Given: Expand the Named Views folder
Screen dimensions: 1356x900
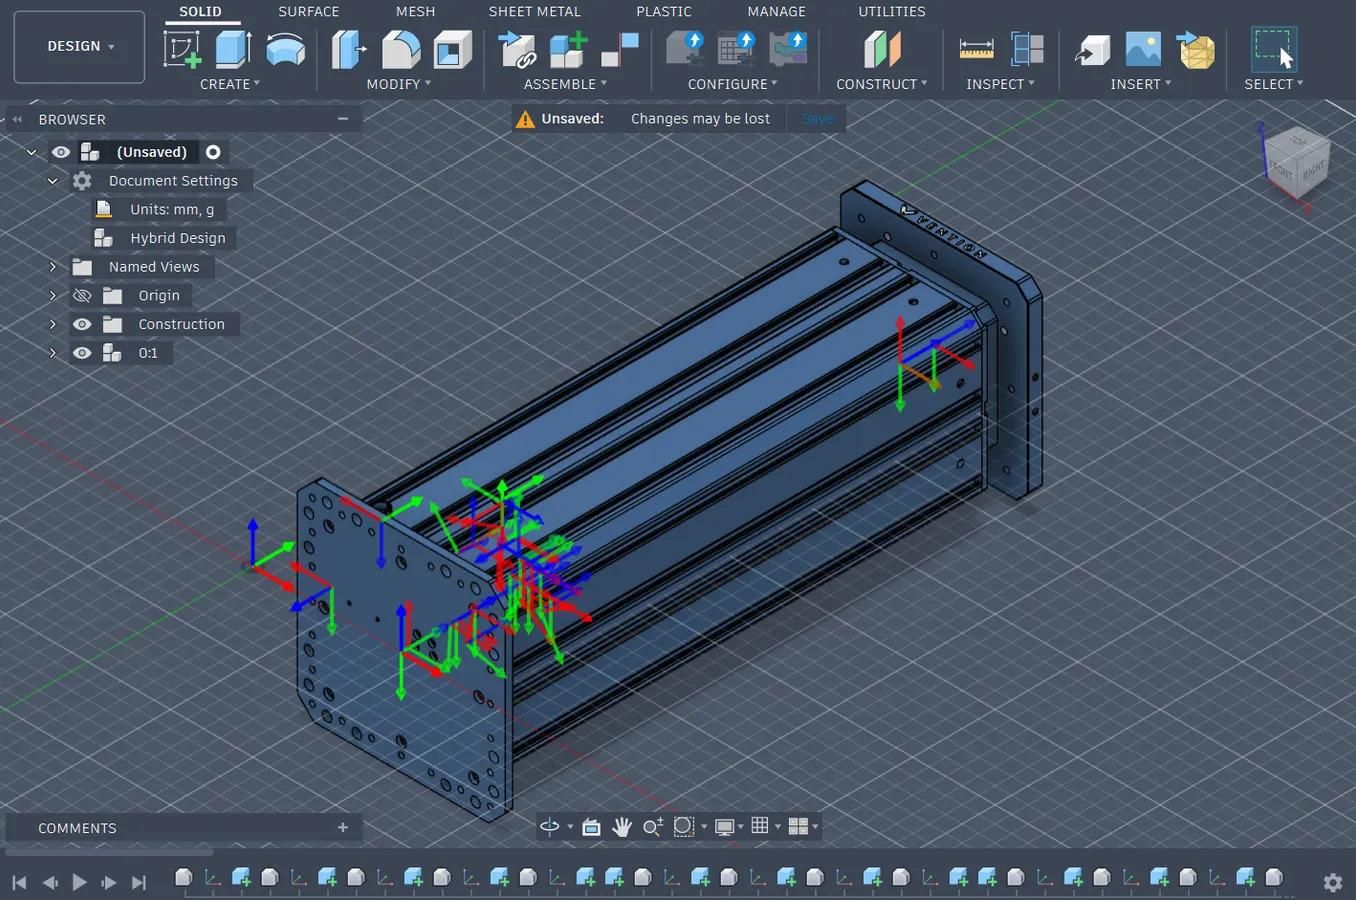Looking at the screenshot, I should click(53, 267).
